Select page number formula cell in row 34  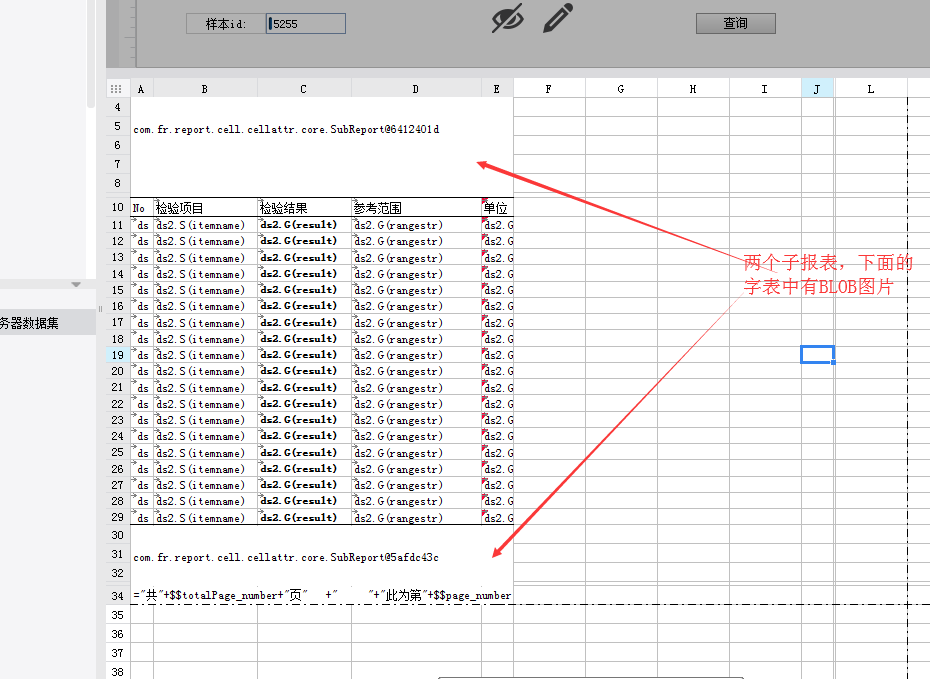click(321, 595)
